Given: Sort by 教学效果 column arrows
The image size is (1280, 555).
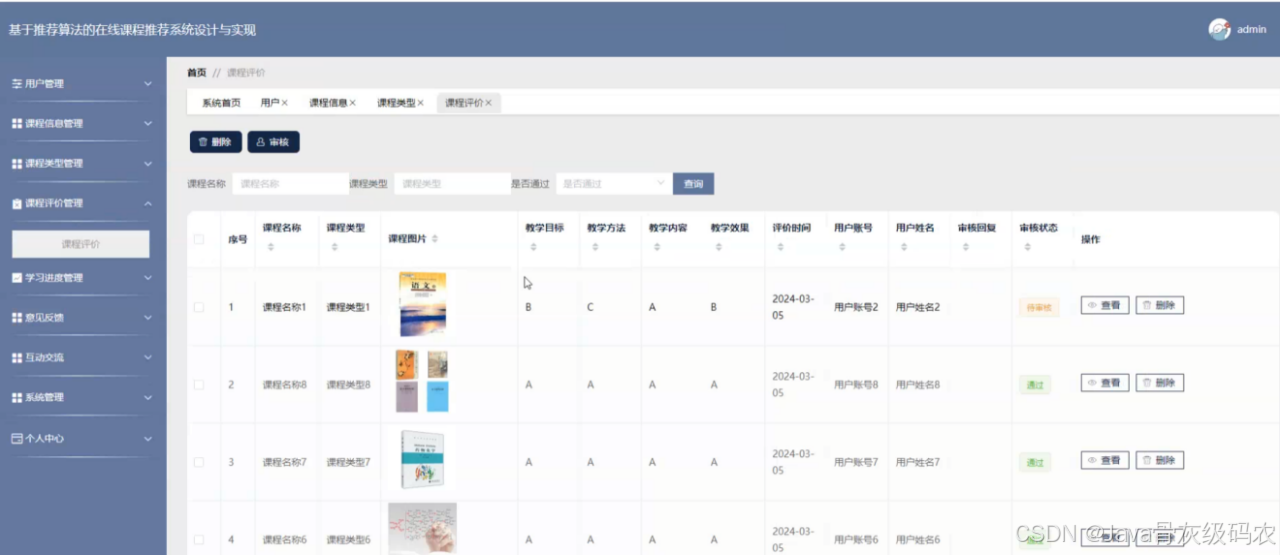Looking at the screenshot, I should point(718,247).
